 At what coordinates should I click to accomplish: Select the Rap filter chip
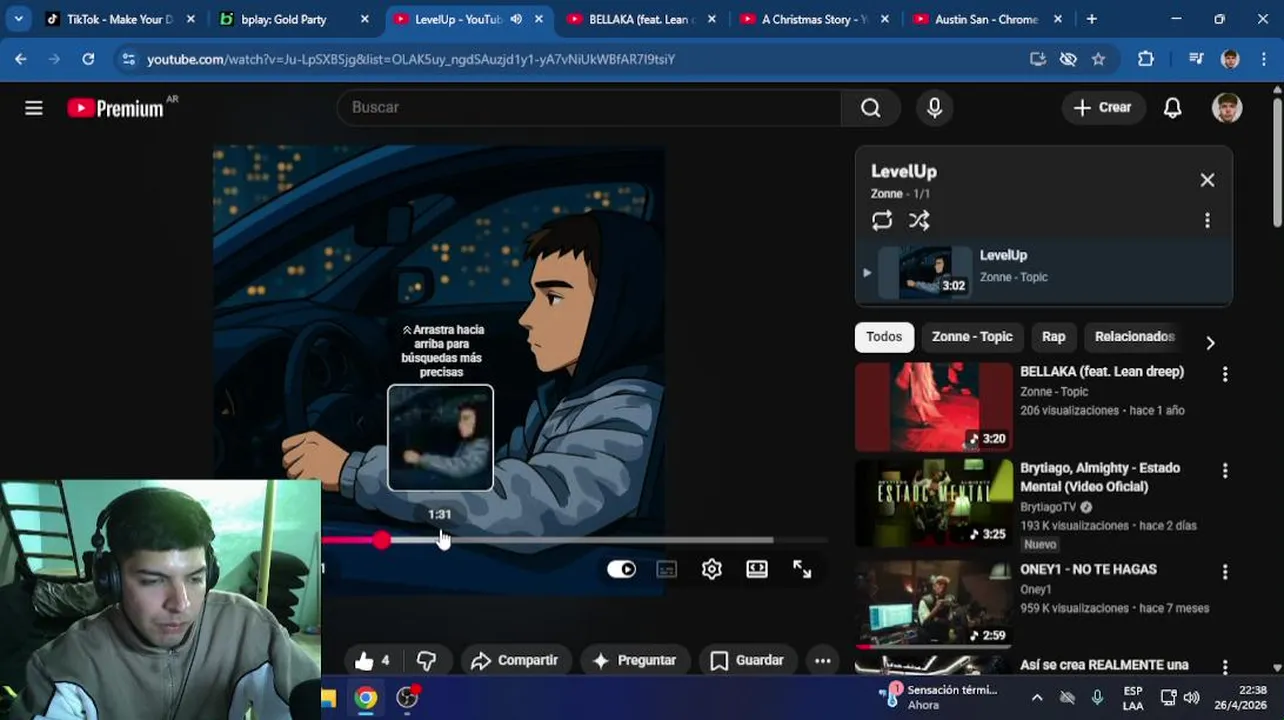pos(1054,337)
